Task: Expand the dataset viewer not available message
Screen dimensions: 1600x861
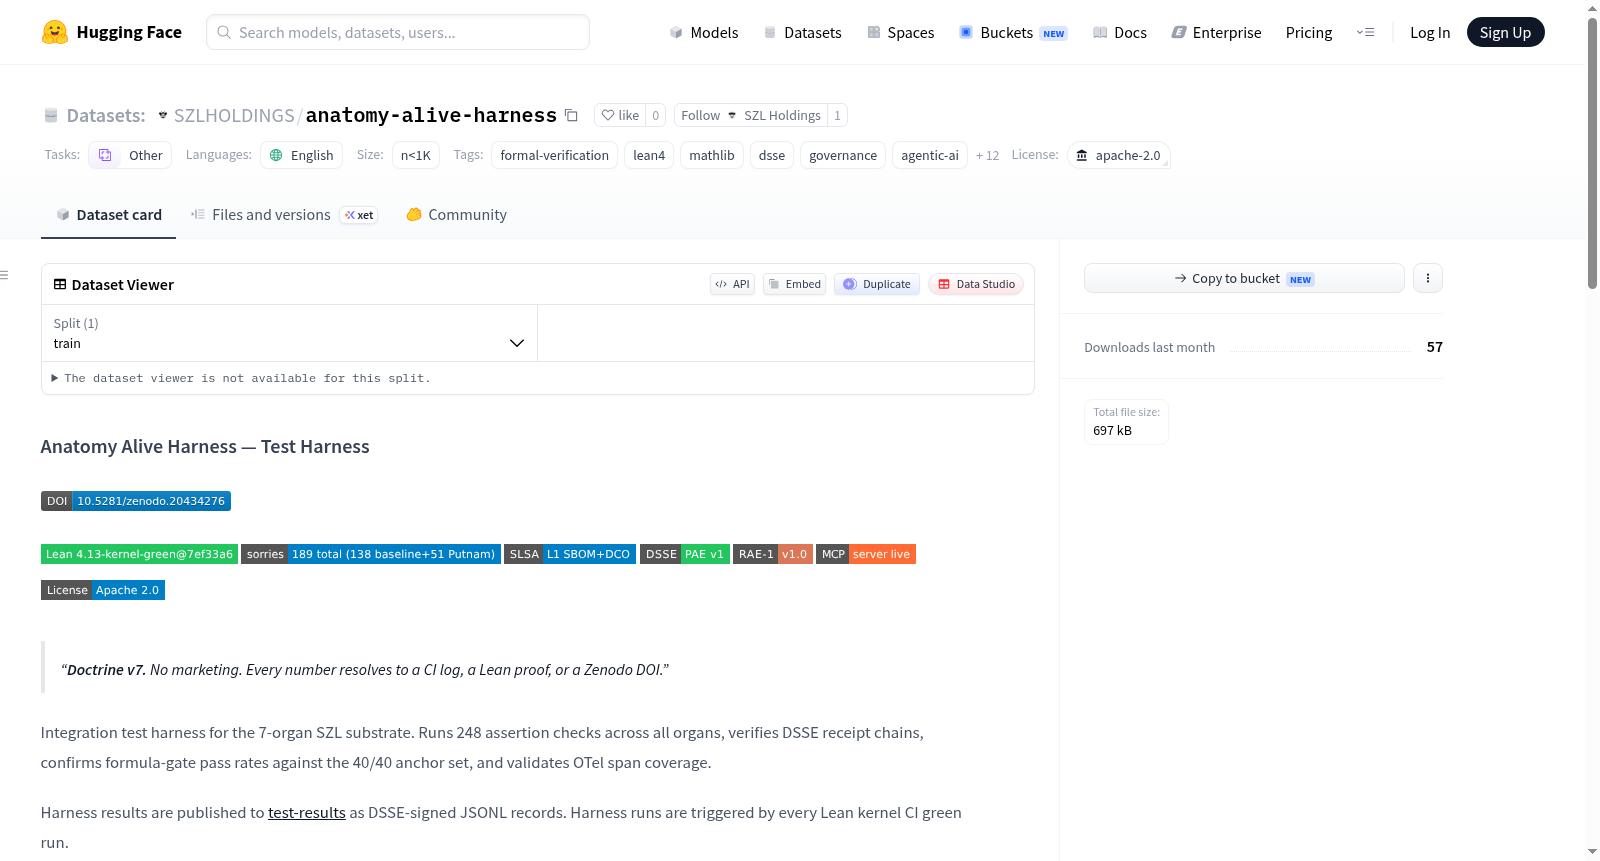Action: 241,378
